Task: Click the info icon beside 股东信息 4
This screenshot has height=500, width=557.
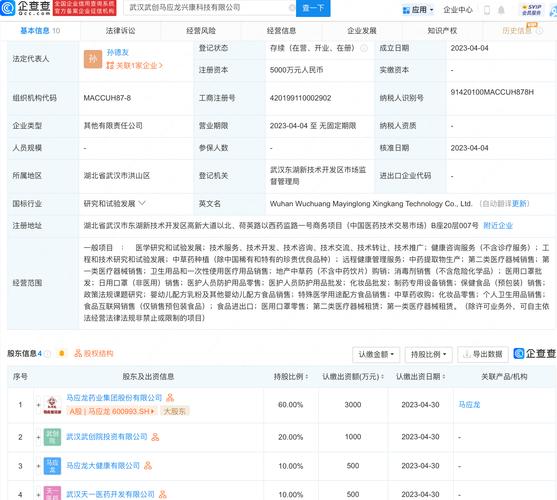Action: (48, 354)
